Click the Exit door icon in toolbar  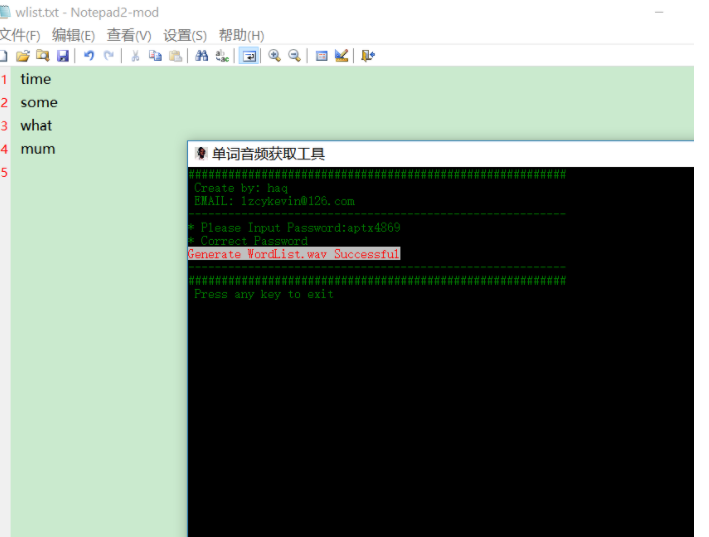coord(368,56)
